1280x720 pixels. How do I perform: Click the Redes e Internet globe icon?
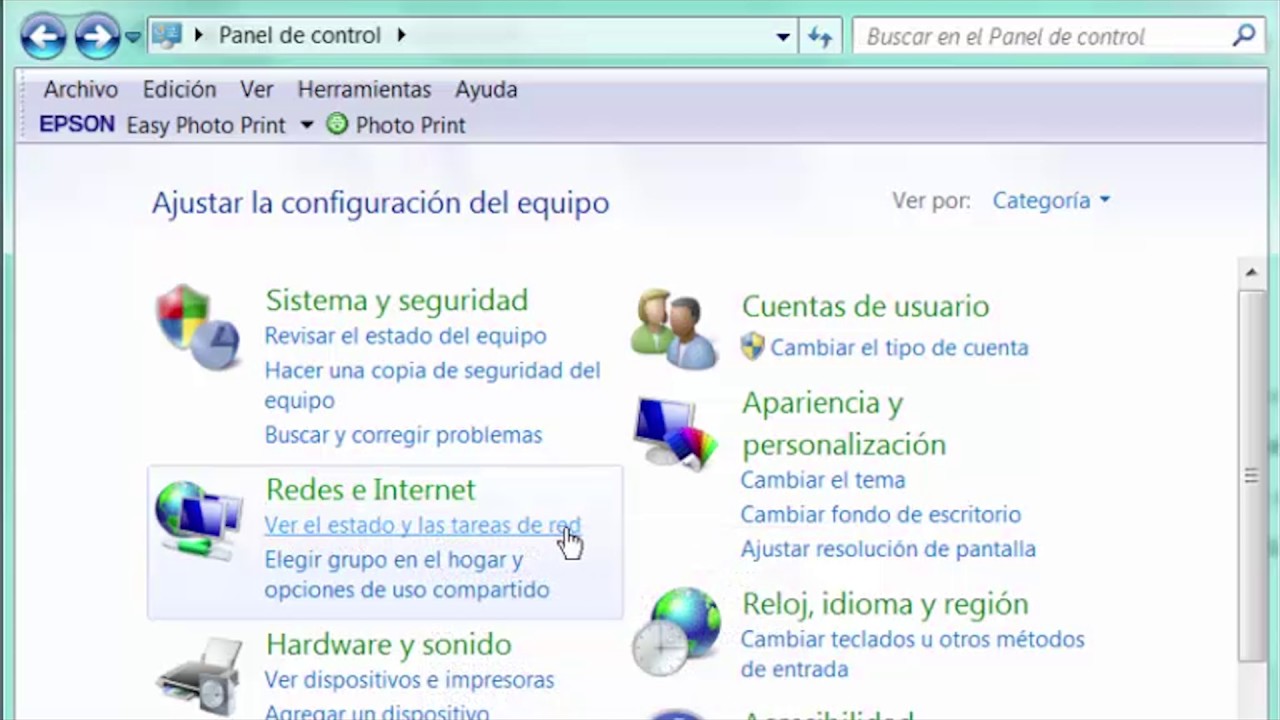click(x=197, y=518)
